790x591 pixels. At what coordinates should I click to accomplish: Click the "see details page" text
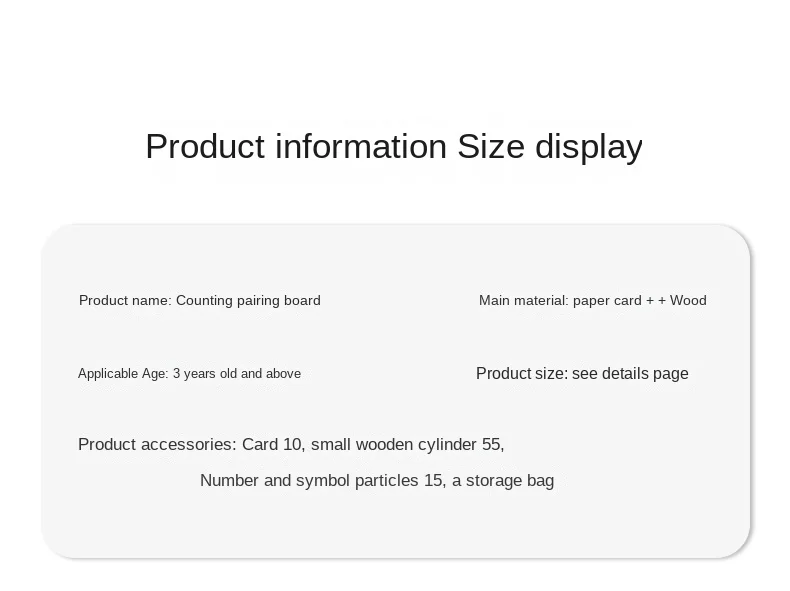coord(630,374)
